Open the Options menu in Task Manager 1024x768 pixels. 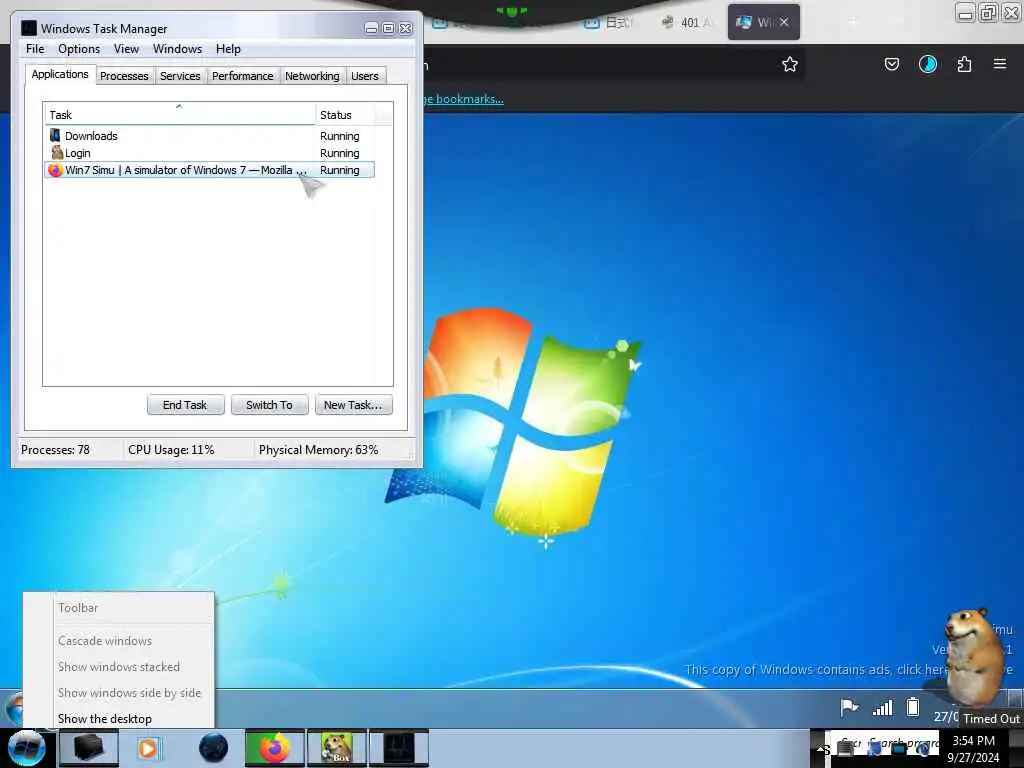(x=79, y=49)
